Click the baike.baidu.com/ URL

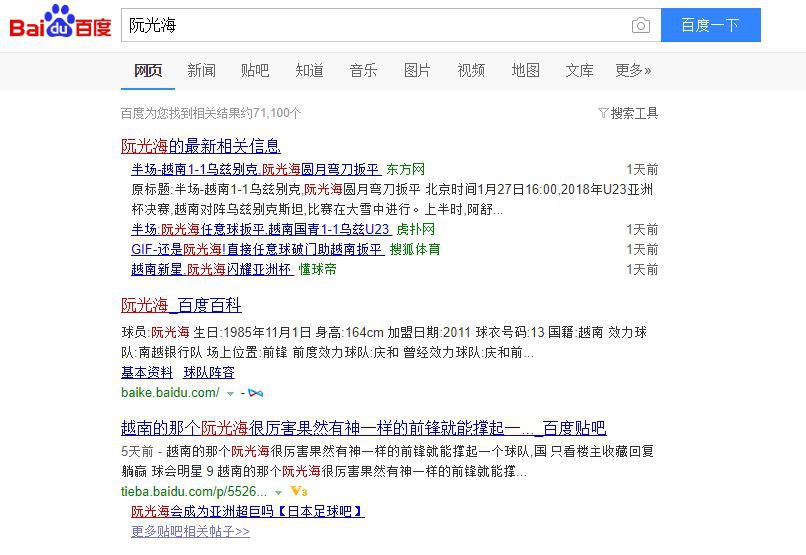[170, 393]
